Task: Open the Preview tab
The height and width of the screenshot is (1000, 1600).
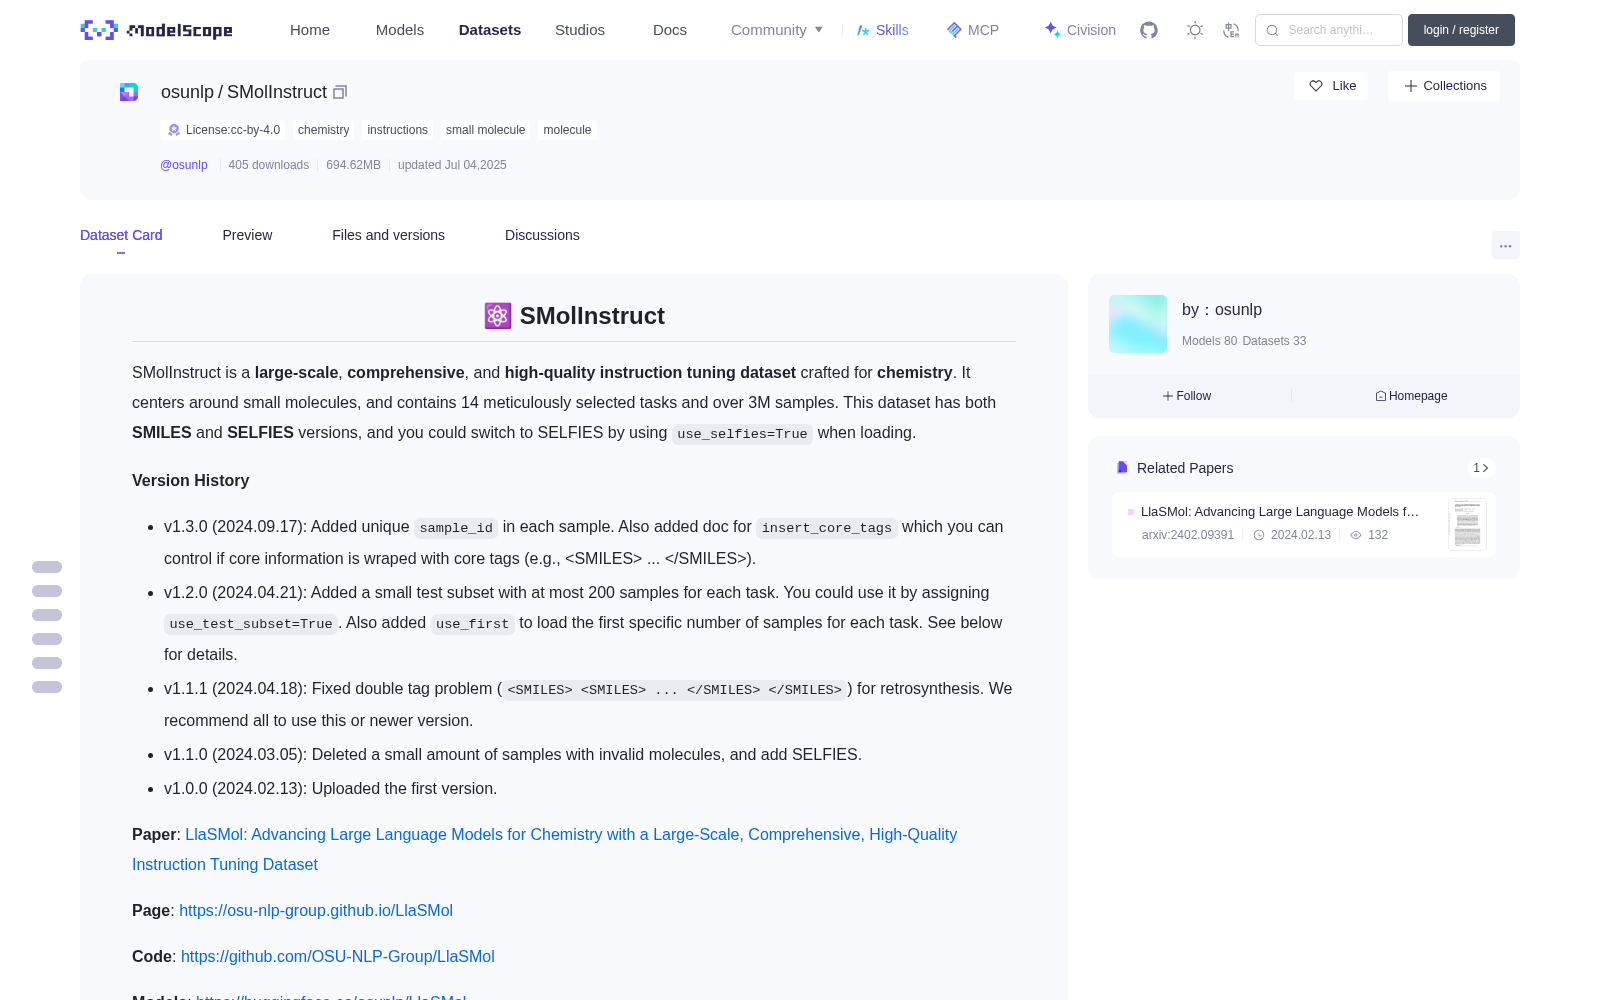Action: [x=247, y=235]
